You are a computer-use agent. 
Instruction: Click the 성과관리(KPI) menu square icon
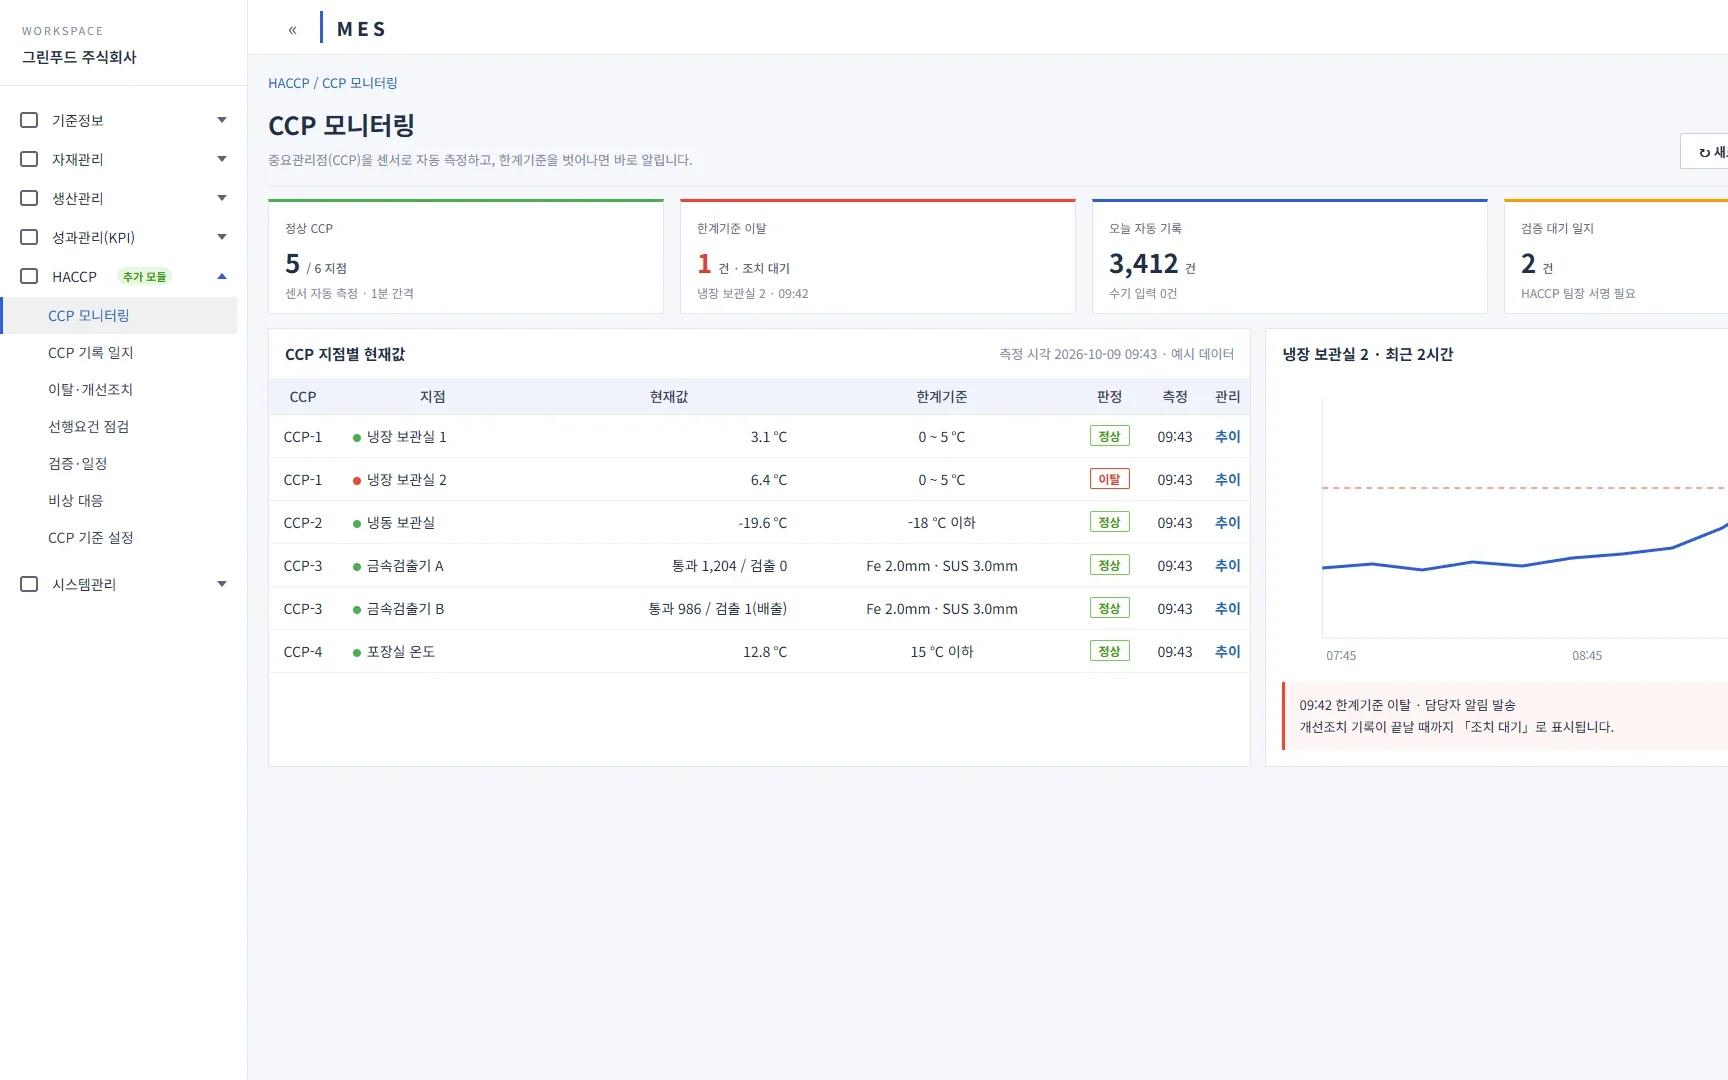[29, 237]
